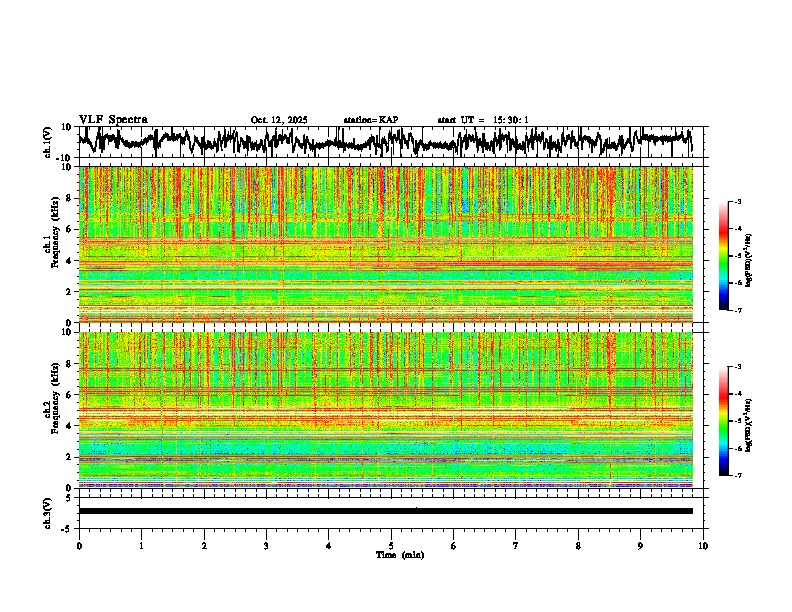Click the black ch.3 signal bar

385,511
